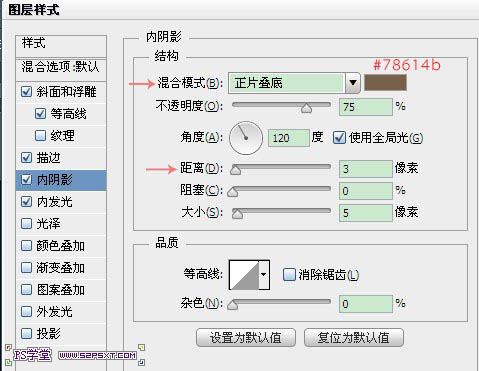Click the contour curve thumbnail
Viewport: 479px width, 371px height.
point(244,275)
